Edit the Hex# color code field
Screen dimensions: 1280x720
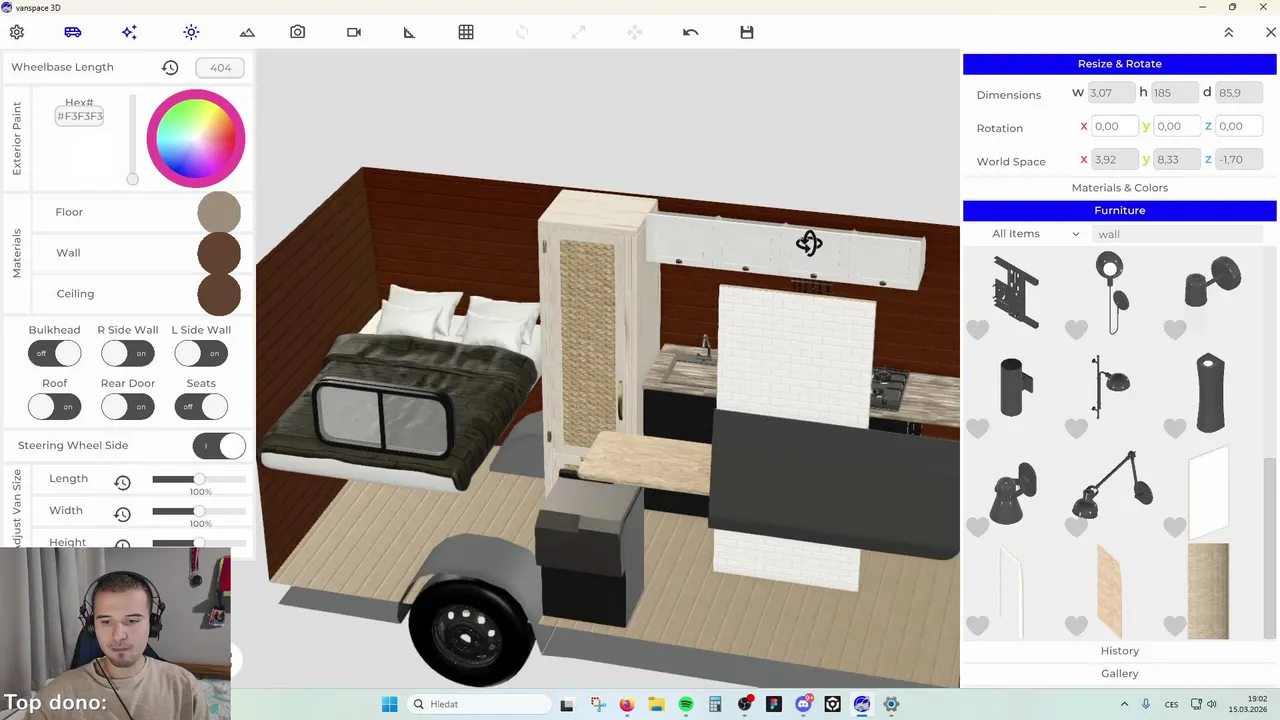click(x=79, y=116)
